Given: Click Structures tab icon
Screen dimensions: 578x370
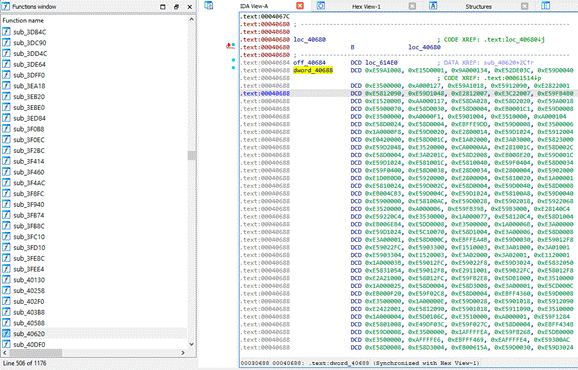Looking at the screenshot, I should coord(433,6).
